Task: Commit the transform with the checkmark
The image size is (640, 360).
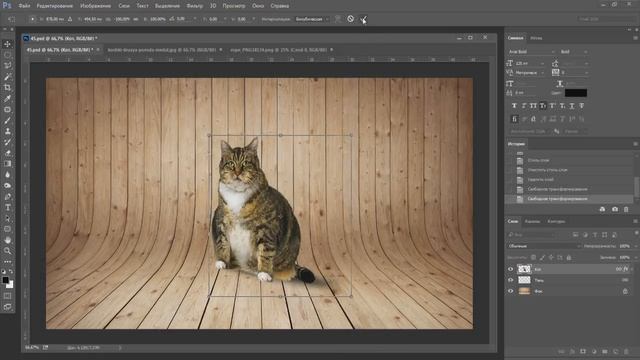Action: point(363,19)
